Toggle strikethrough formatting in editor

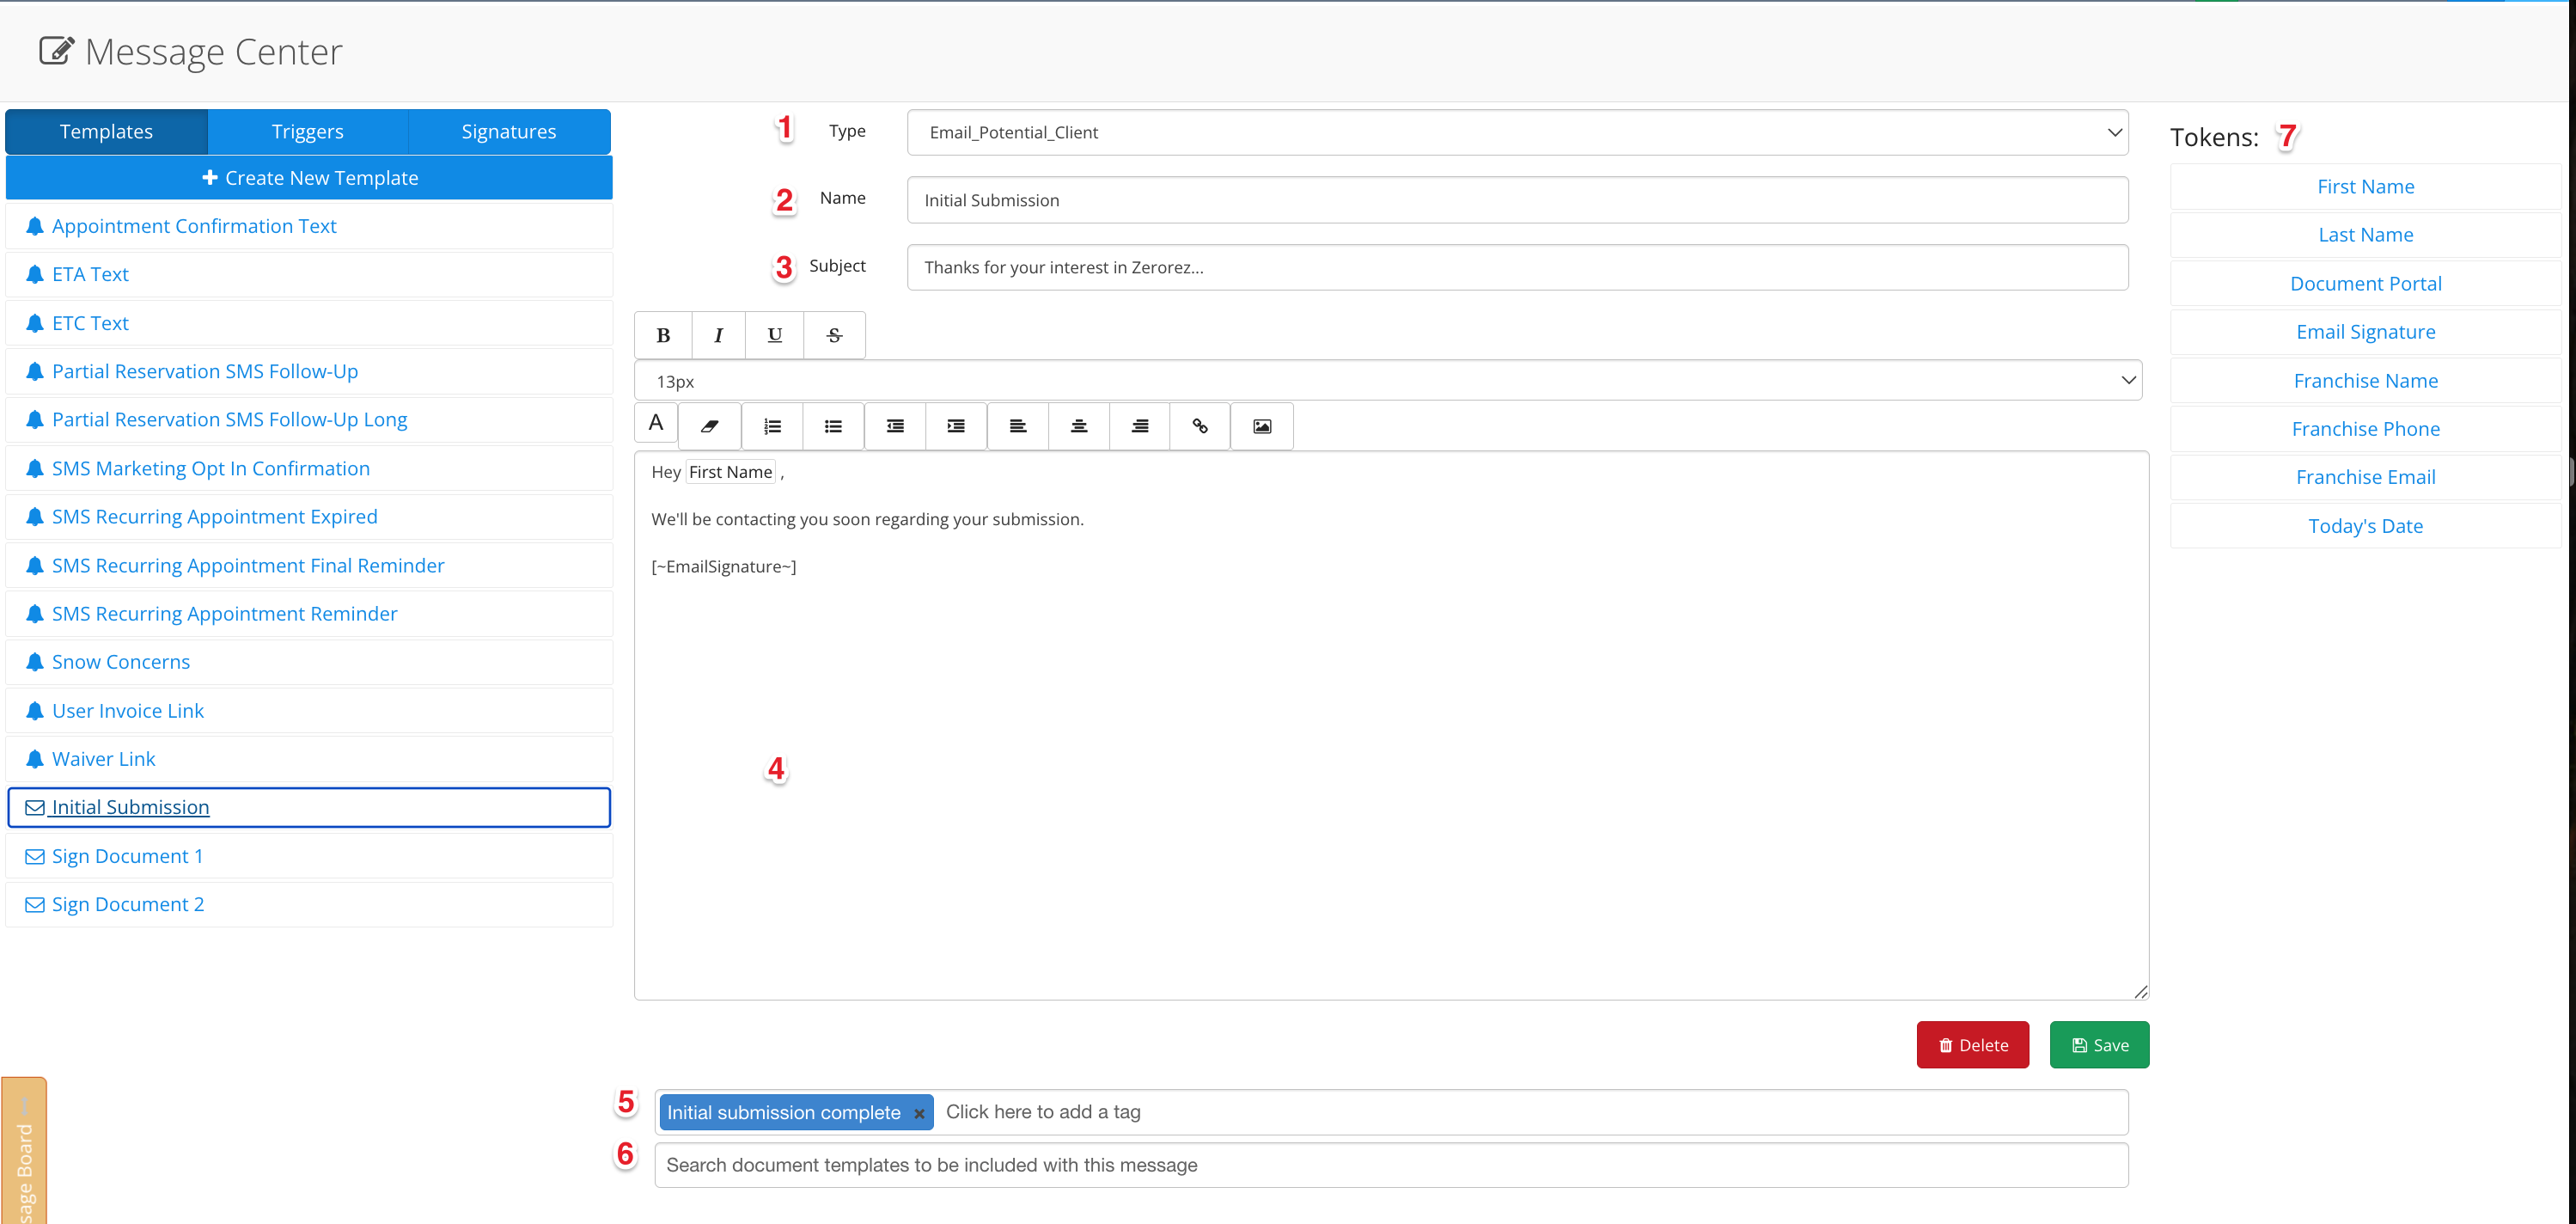click(834, 335)
